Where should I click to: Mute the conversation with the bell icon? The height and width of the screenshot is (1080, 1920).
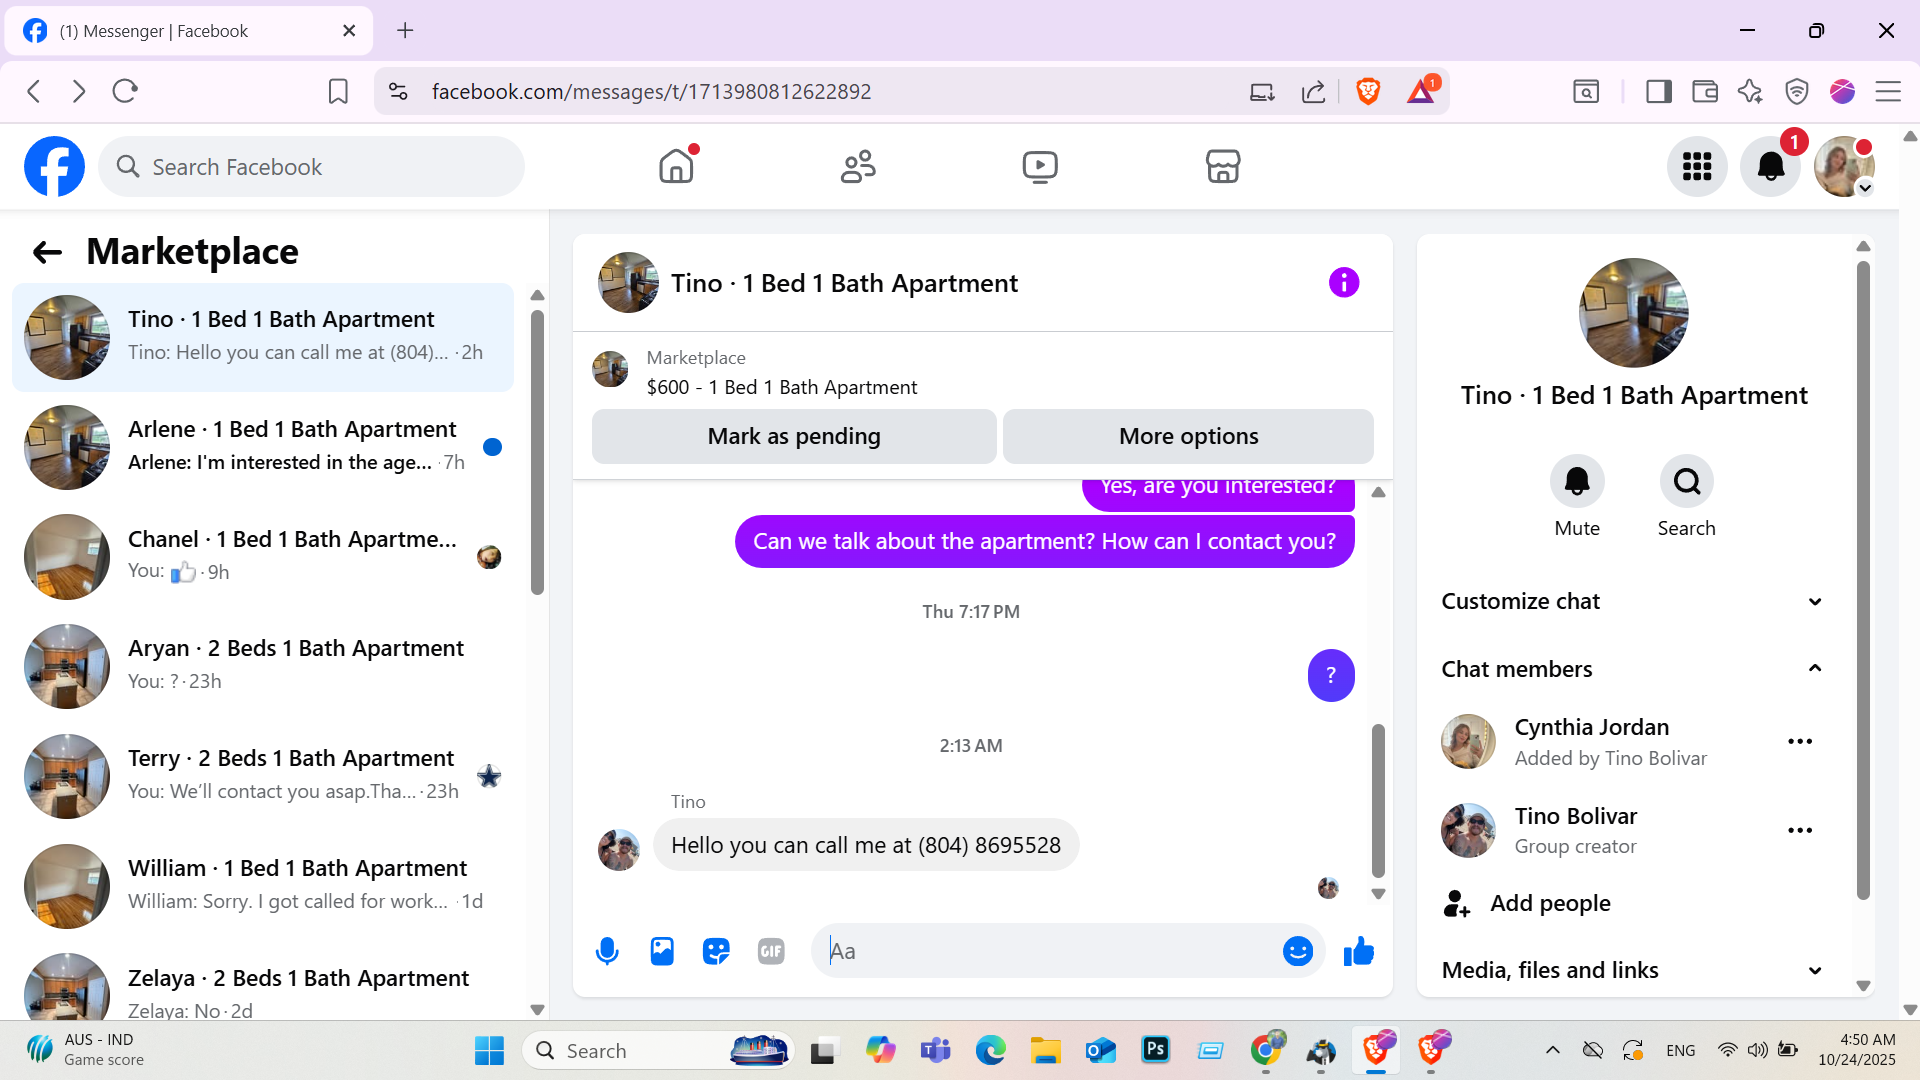[1577, 482]
